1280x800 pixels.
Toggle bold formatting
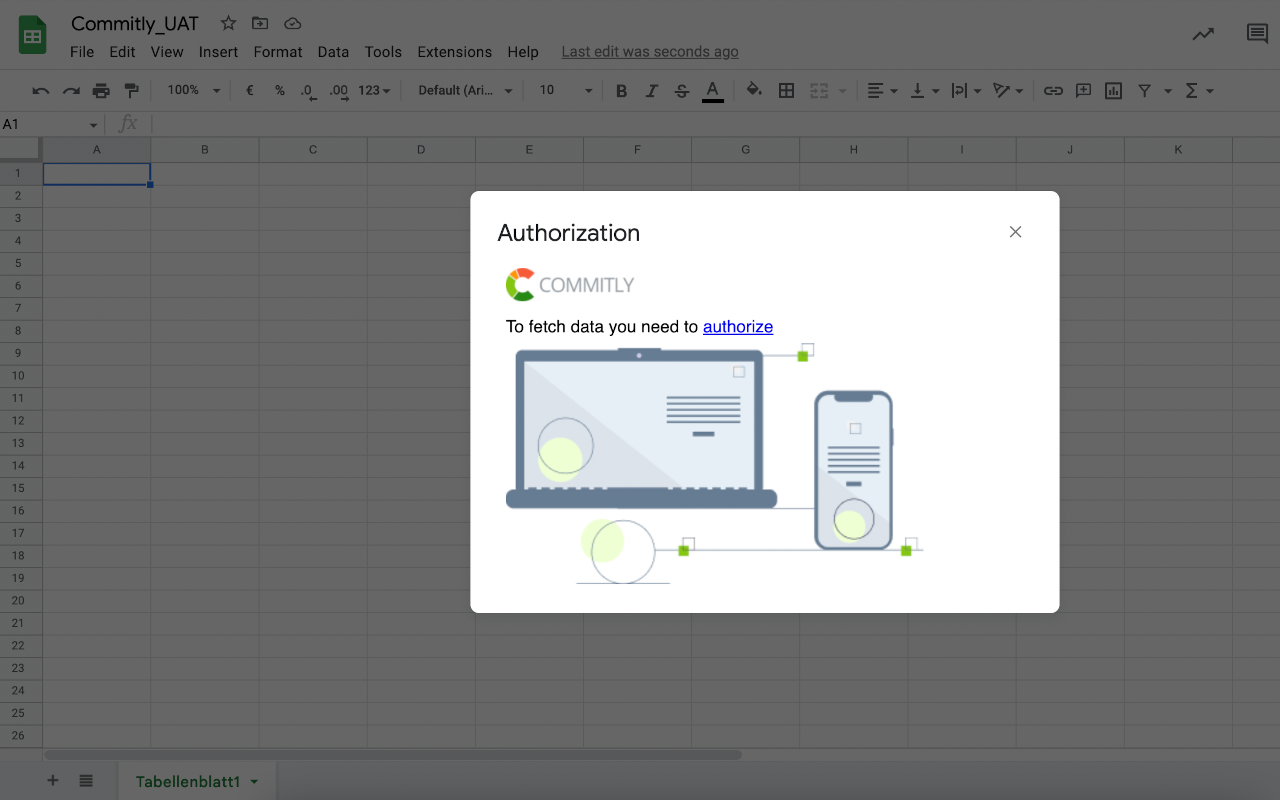tap(621, 91)
